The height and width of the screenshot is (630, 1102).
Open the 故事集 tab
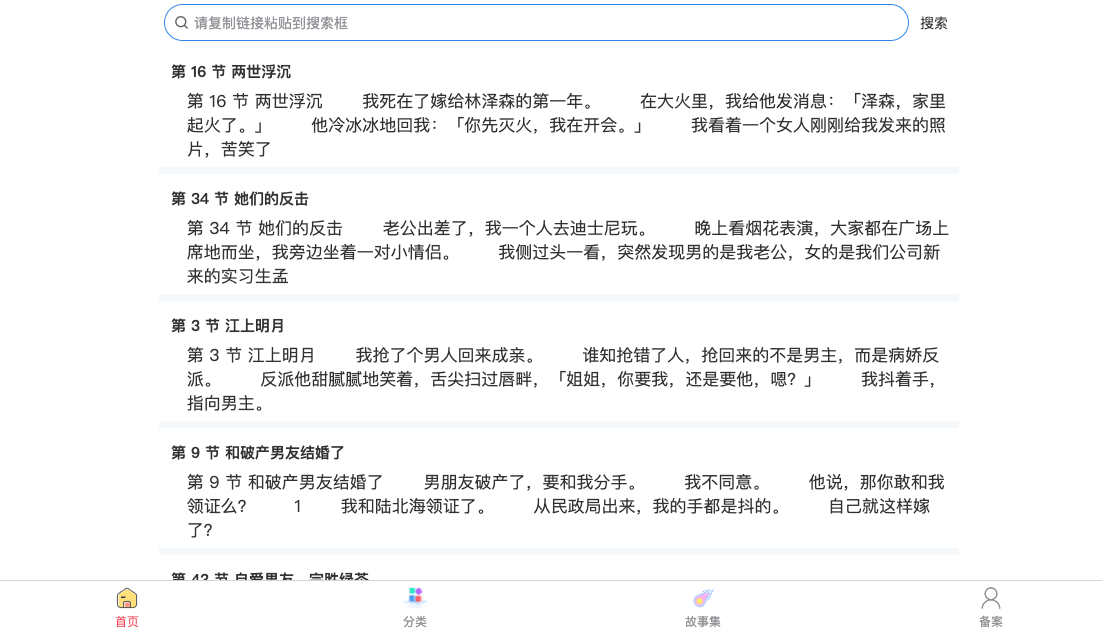click(x=703, y=606)
